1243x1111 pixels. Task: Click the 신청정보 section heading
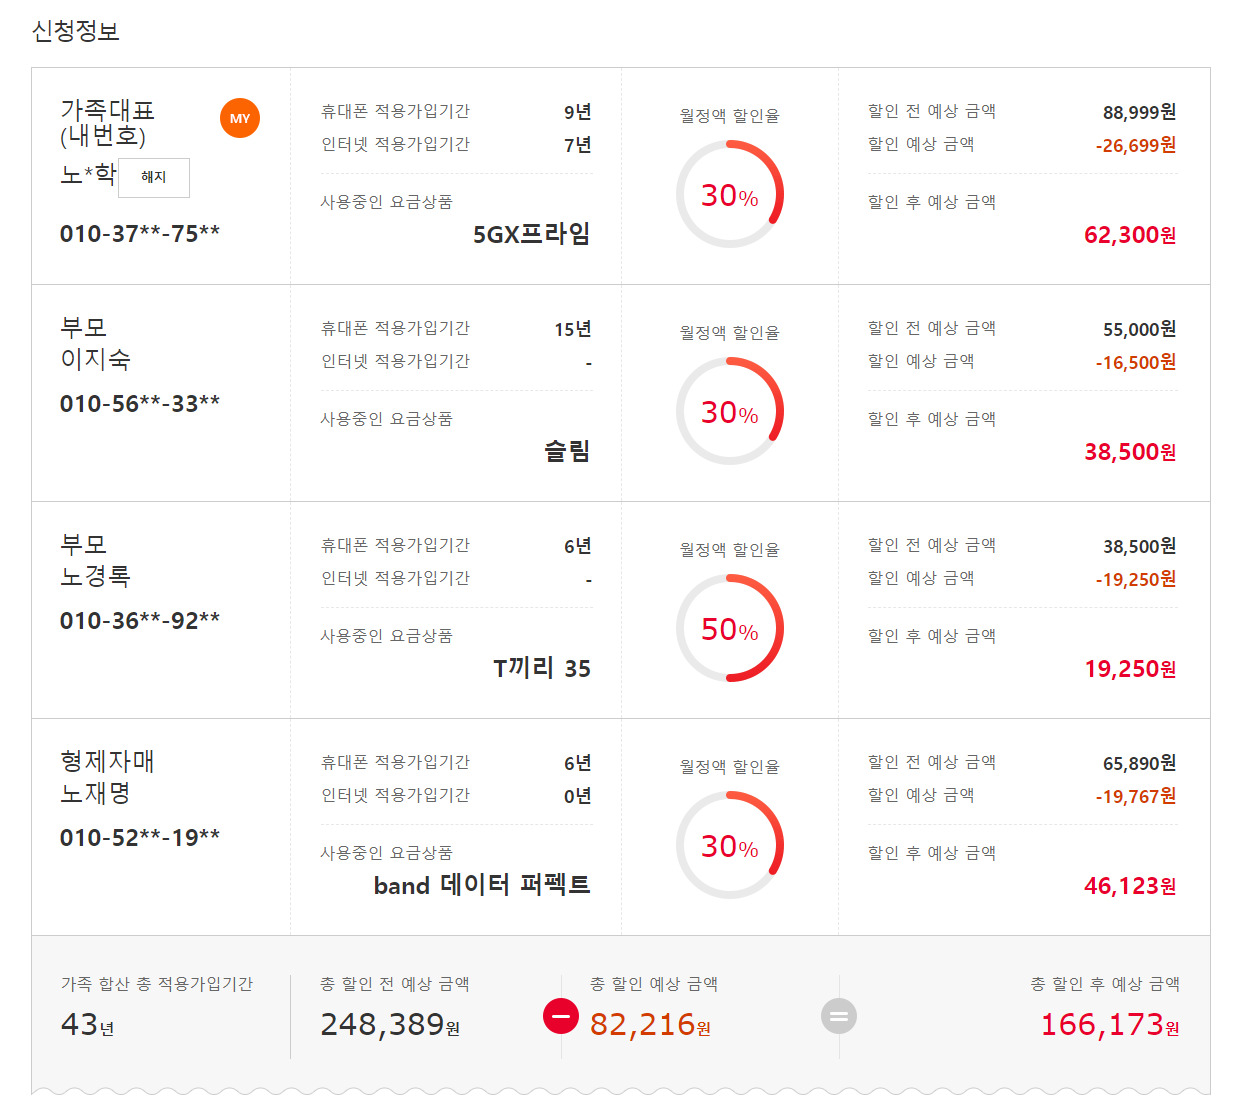76,31
